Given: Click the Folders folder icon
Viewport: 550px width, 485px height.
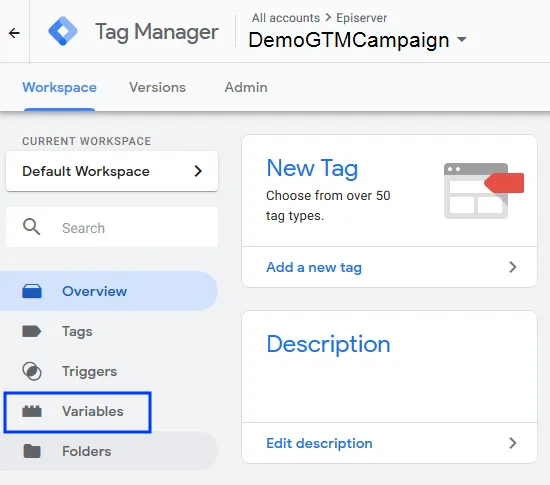Looking at the screenshot, I should 32,451.
